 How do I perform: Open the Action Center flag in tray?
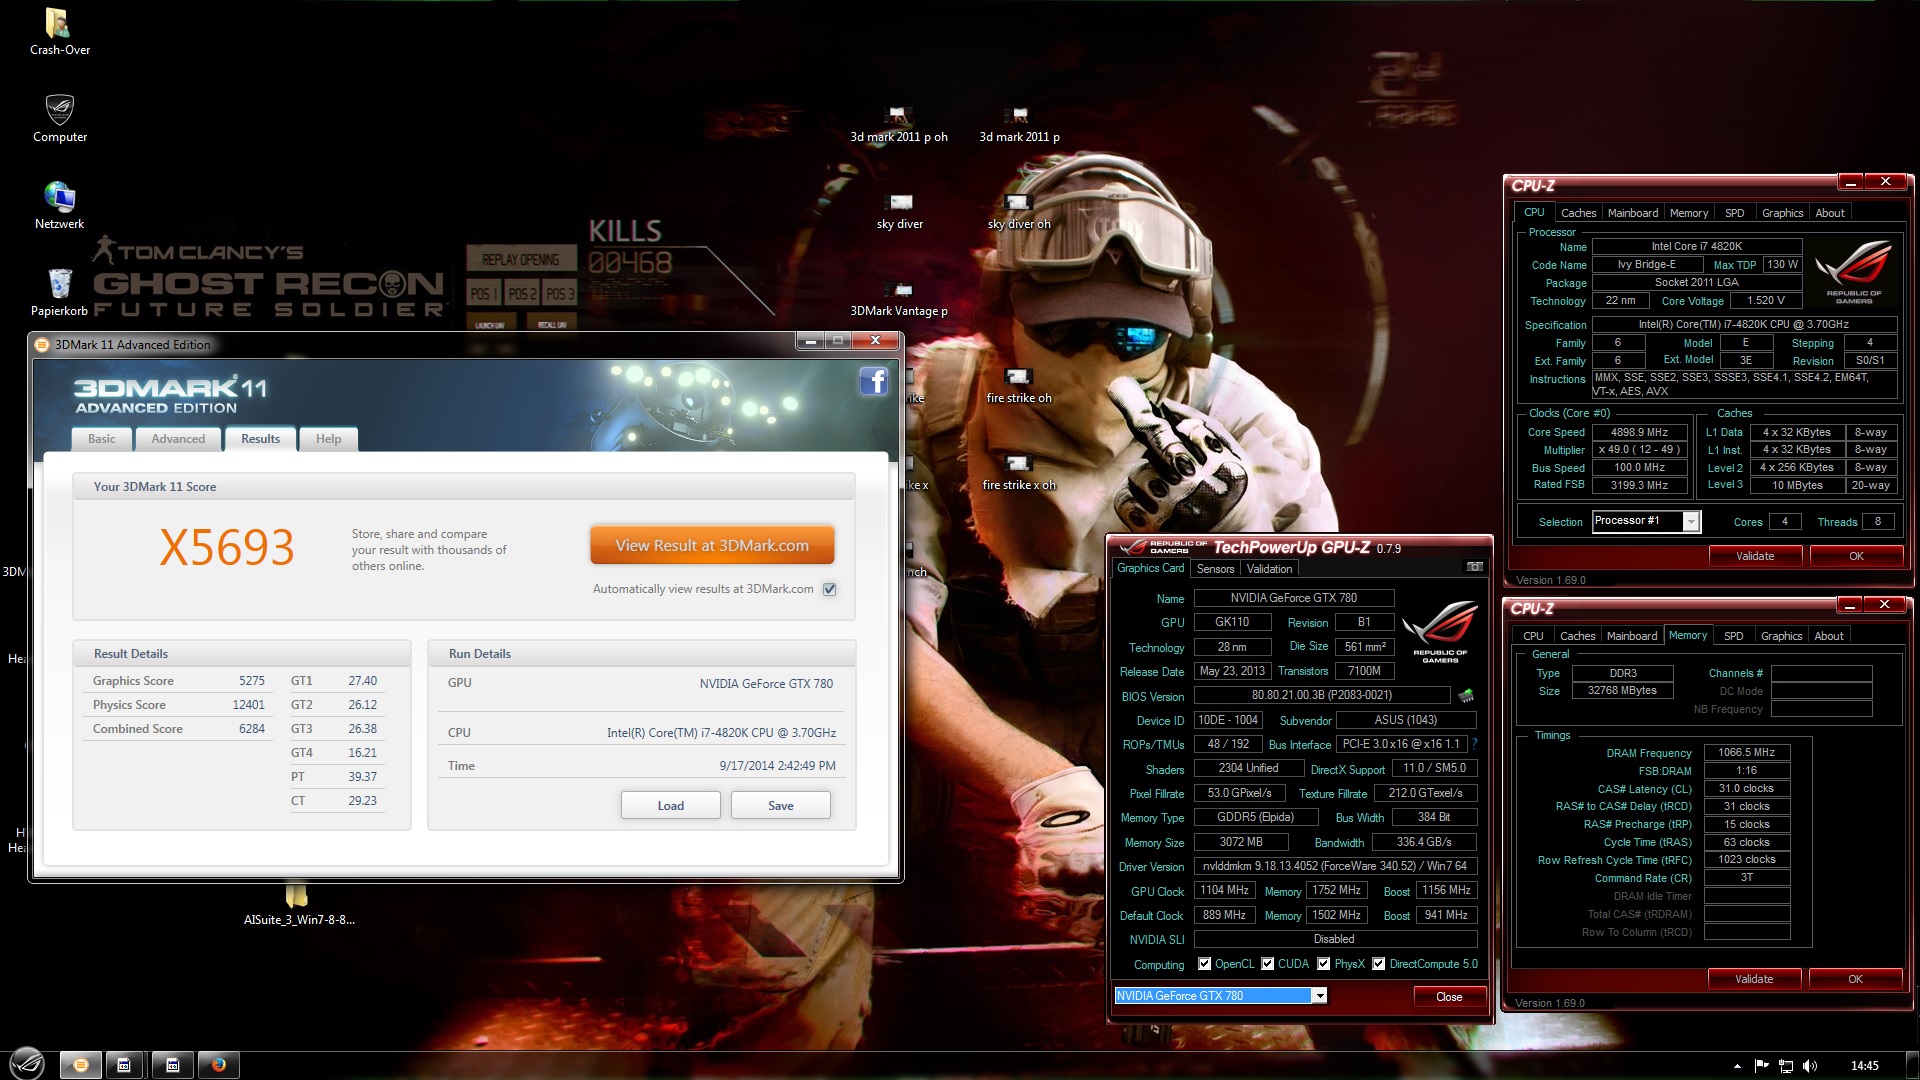1761,1066
